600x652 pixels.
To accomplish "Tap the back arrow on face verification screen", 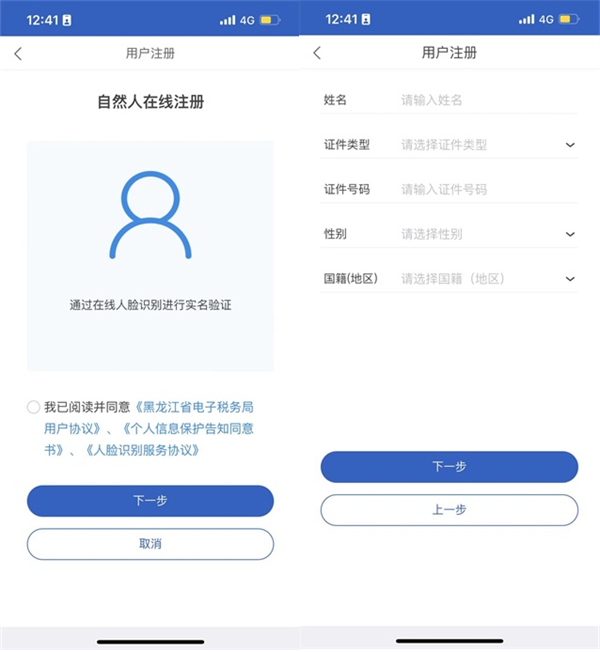I will 18,54.
